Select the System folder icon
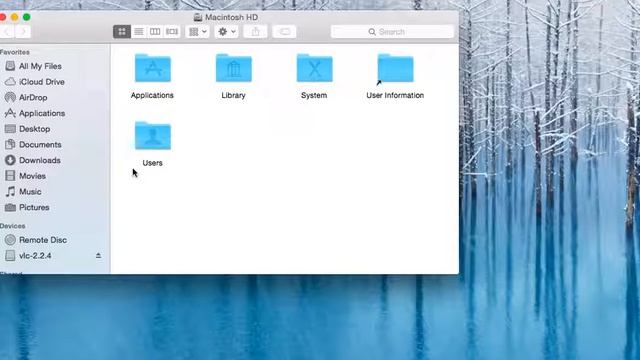 [314, 68]
